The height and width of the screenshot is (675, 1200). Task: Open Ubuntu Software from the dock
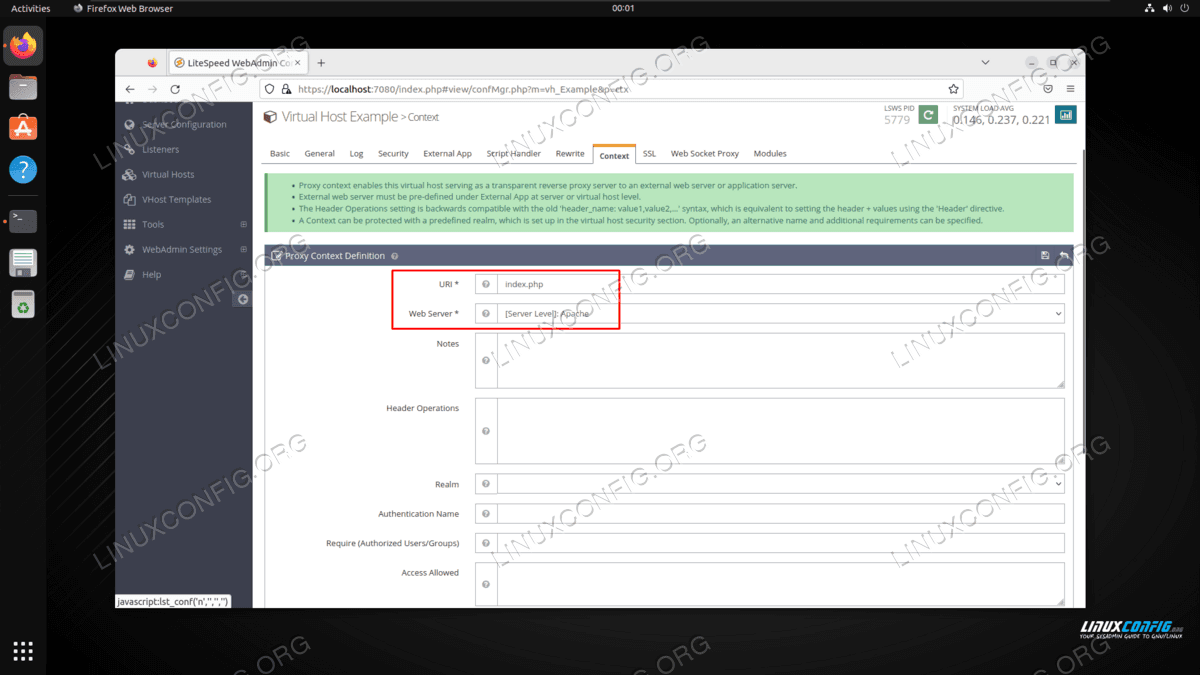[x=23, y=128]
